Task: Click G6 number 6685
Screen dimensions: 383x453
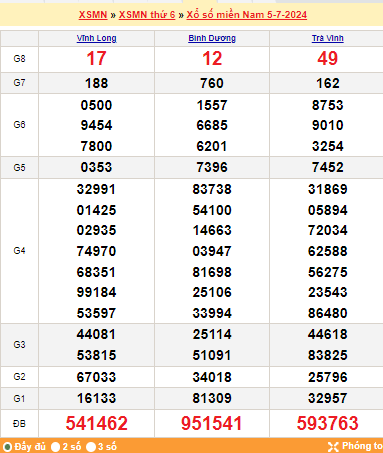Action: [x=212, y=125]
